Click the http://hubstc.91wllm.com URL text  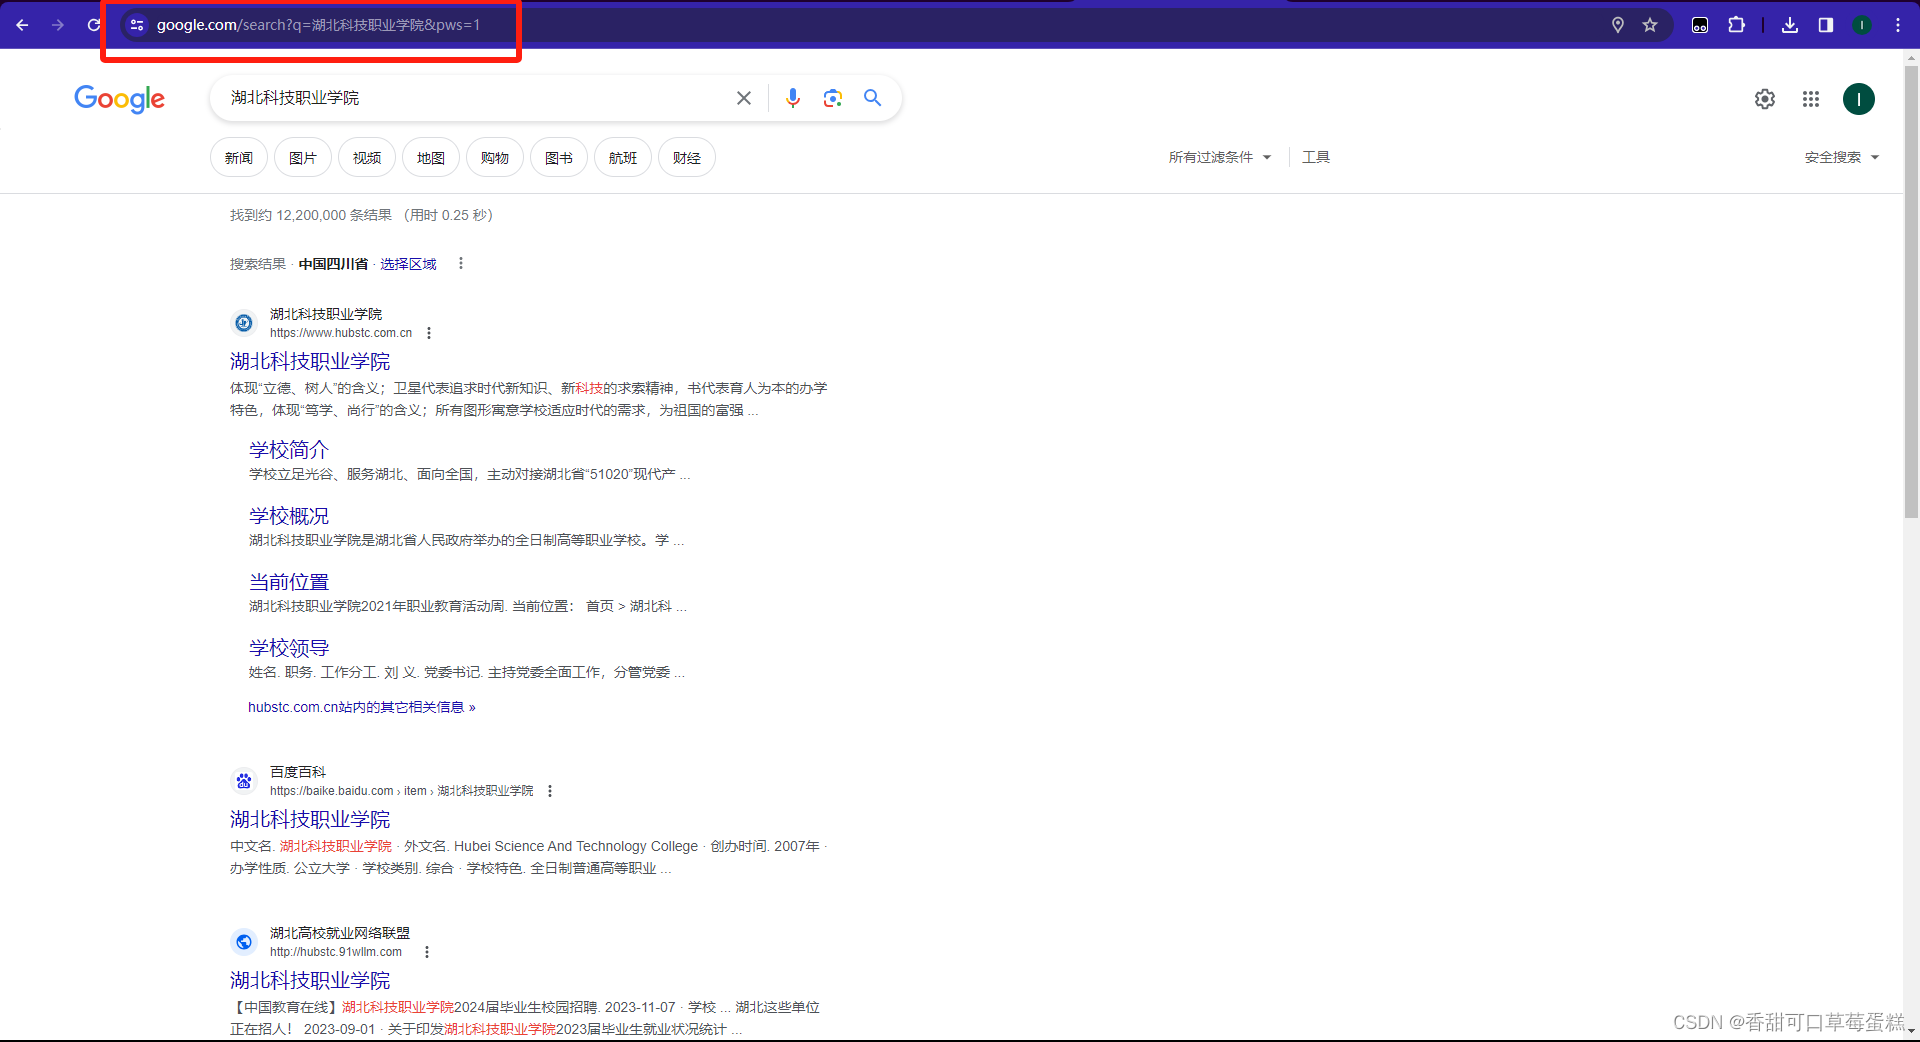click(x=336, y=952)
